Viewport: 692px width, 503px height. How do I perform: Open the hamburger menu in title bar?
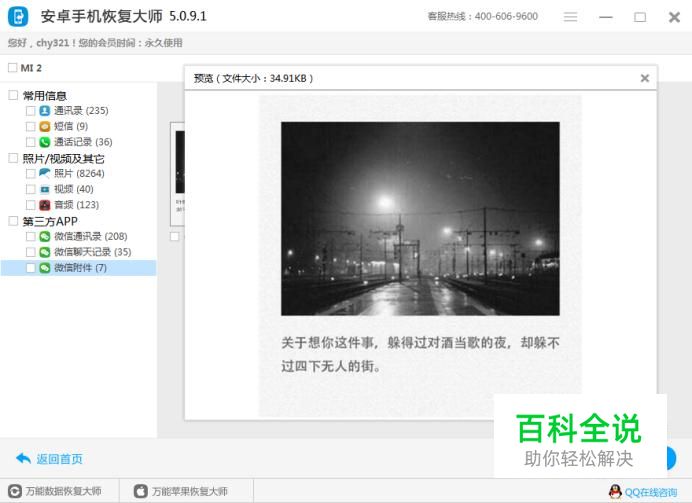pyautogui.click(x=570, y=17)
